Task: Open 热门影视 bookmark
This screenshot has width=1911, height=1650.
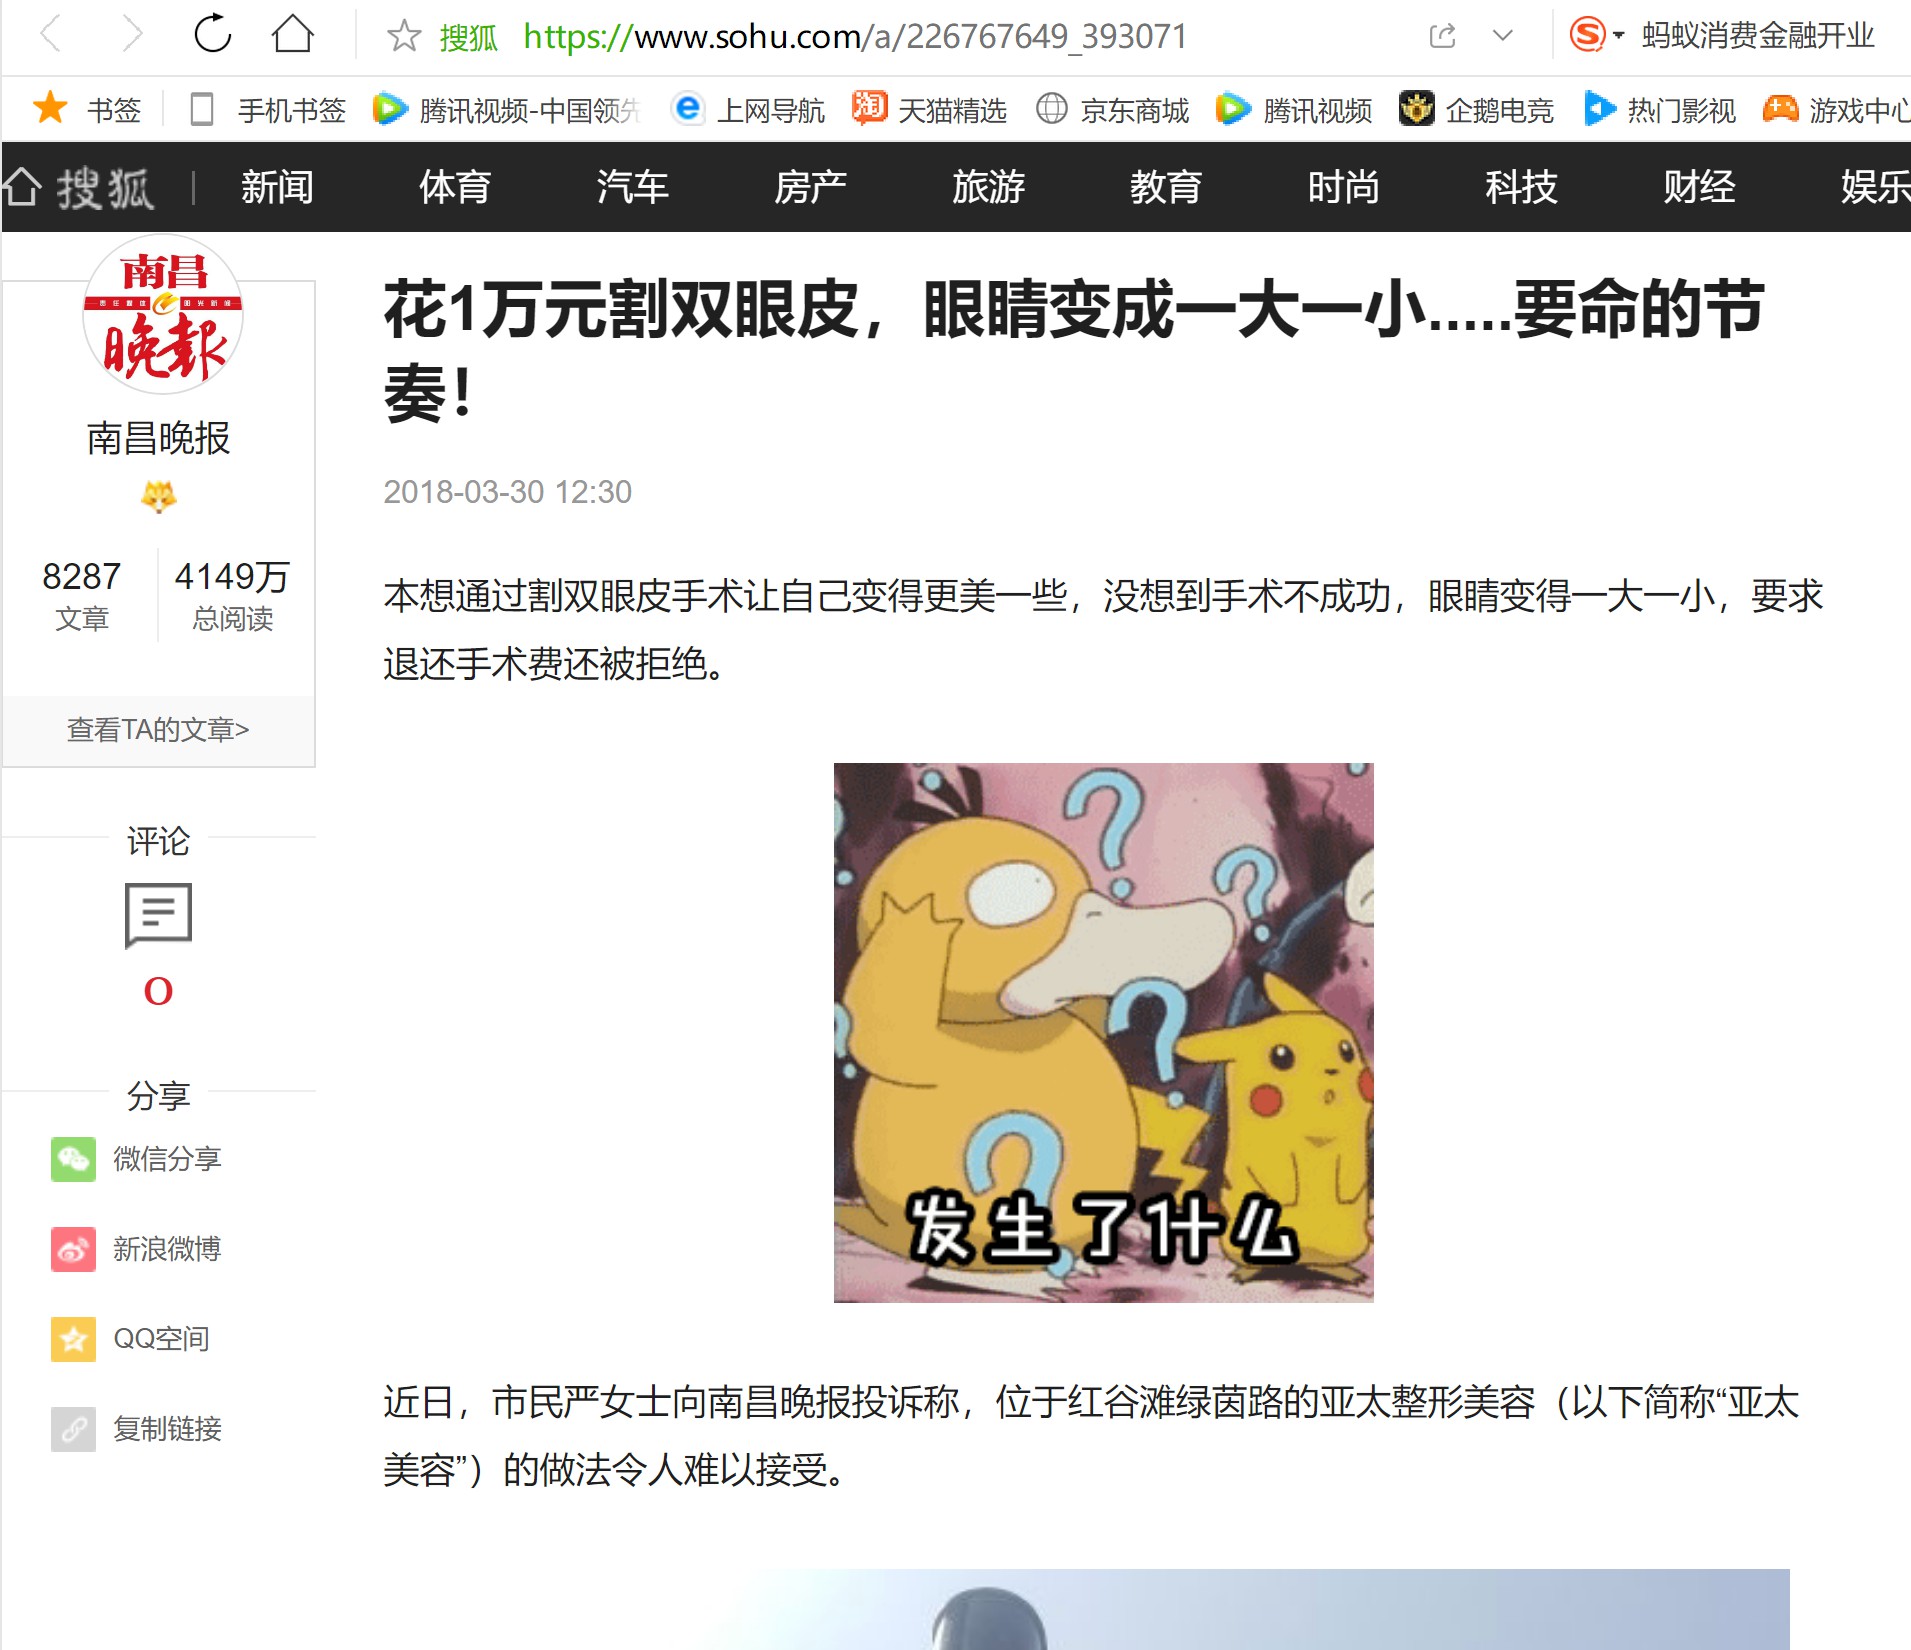Action: pyautogui.click(x=1660, y=109)
